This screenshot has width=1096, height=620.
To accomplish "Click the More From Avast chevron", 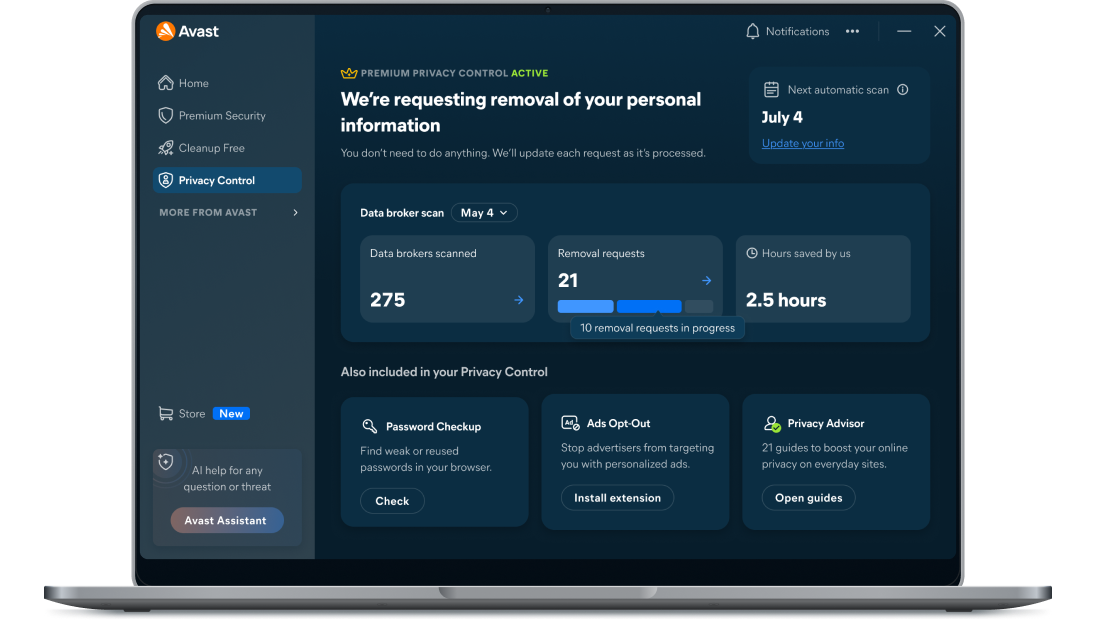I will (296, 212).
